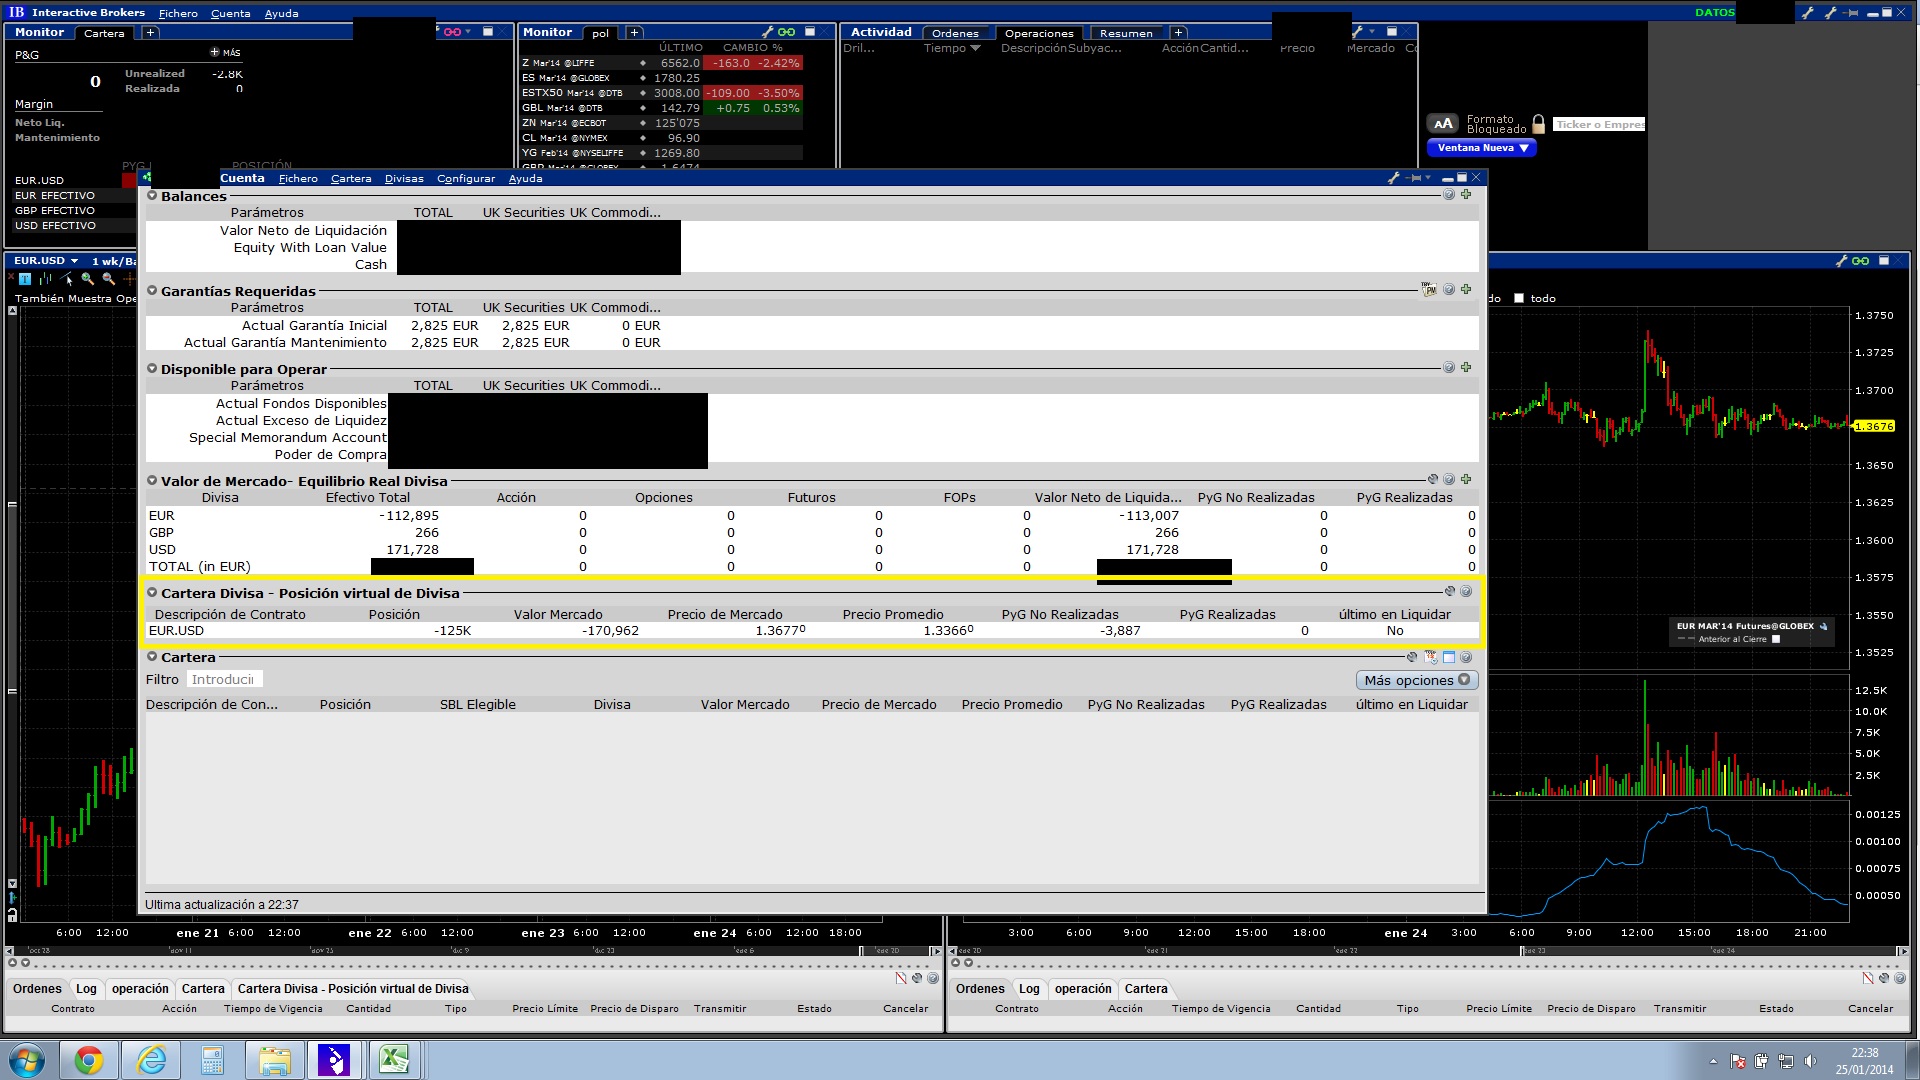The image size is (1920, 1080).
Task: Click the Excel icon in taskbar
Action: click(394, 1060)
